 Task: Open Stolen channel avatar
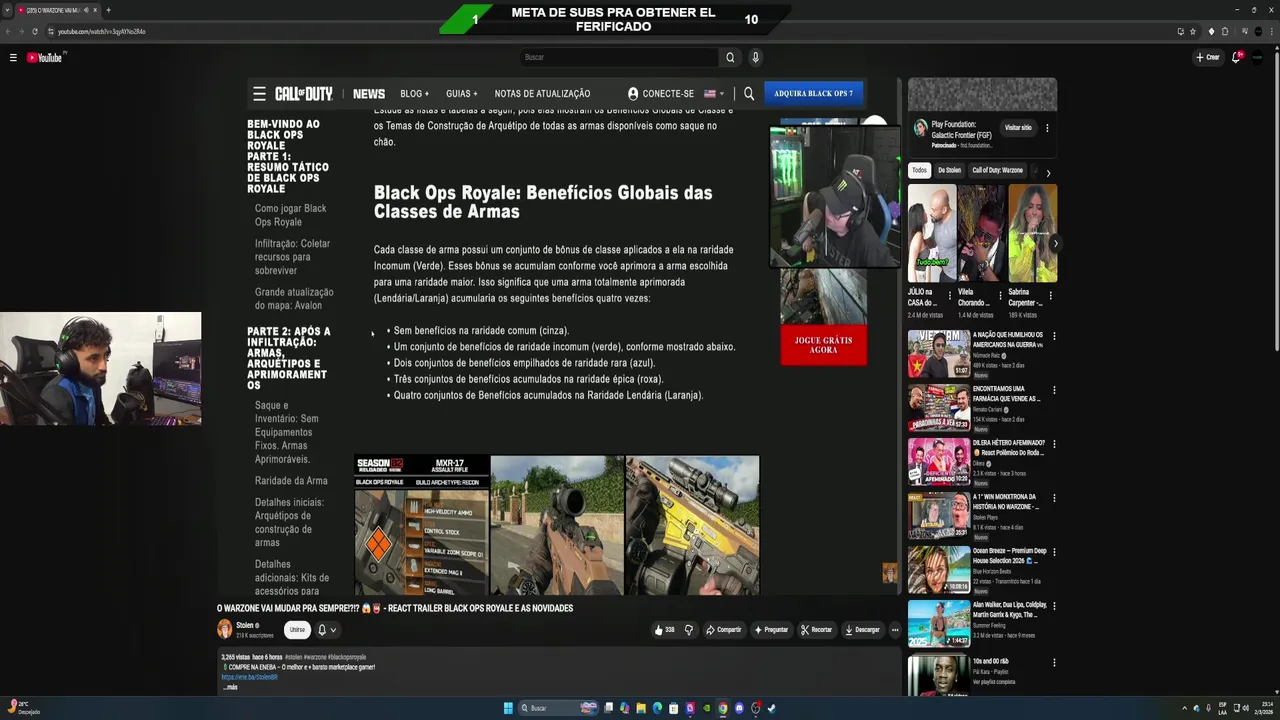[225, 629]
